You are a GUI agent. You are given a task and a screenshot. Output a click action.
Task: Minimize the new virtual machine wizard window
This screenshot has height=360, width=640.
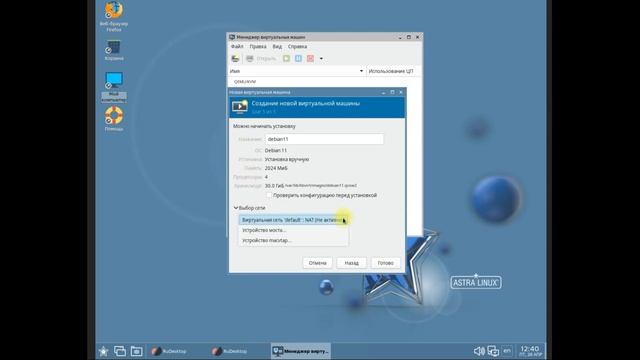tap(383, 93)
